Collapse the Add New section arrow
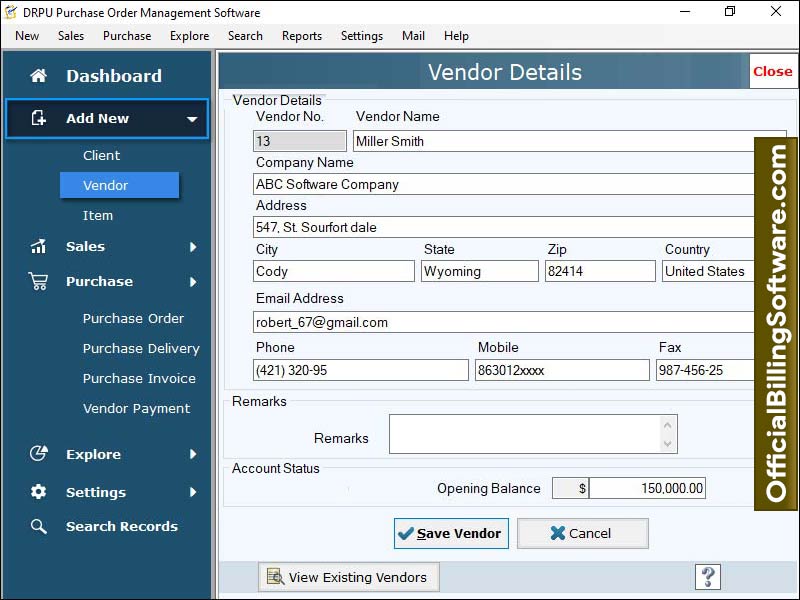Image resolution: width=800 pixels, height=600 pixels. 192,119
